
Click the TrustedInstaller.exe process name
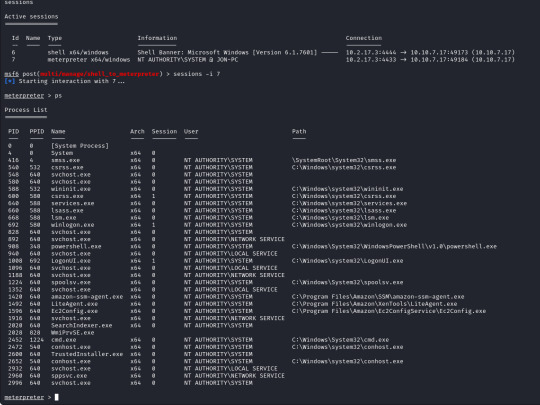click(x=87, y=354)
